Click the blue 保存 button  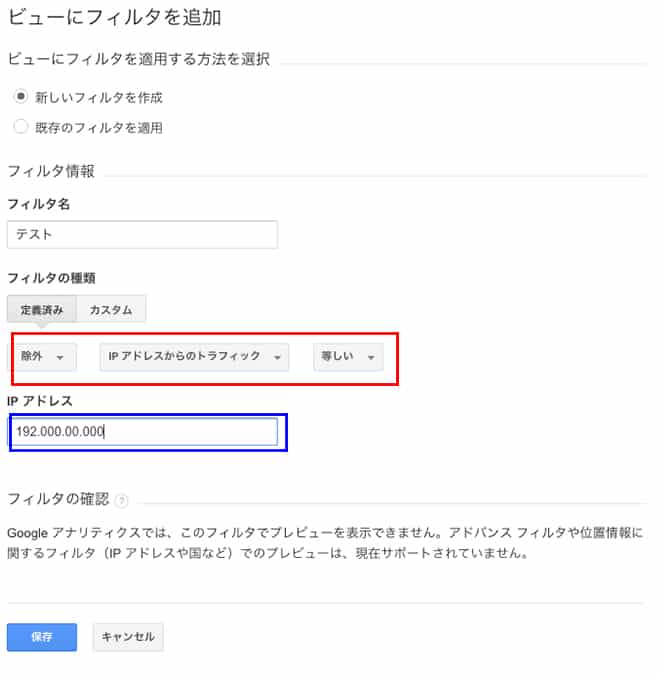42,637
